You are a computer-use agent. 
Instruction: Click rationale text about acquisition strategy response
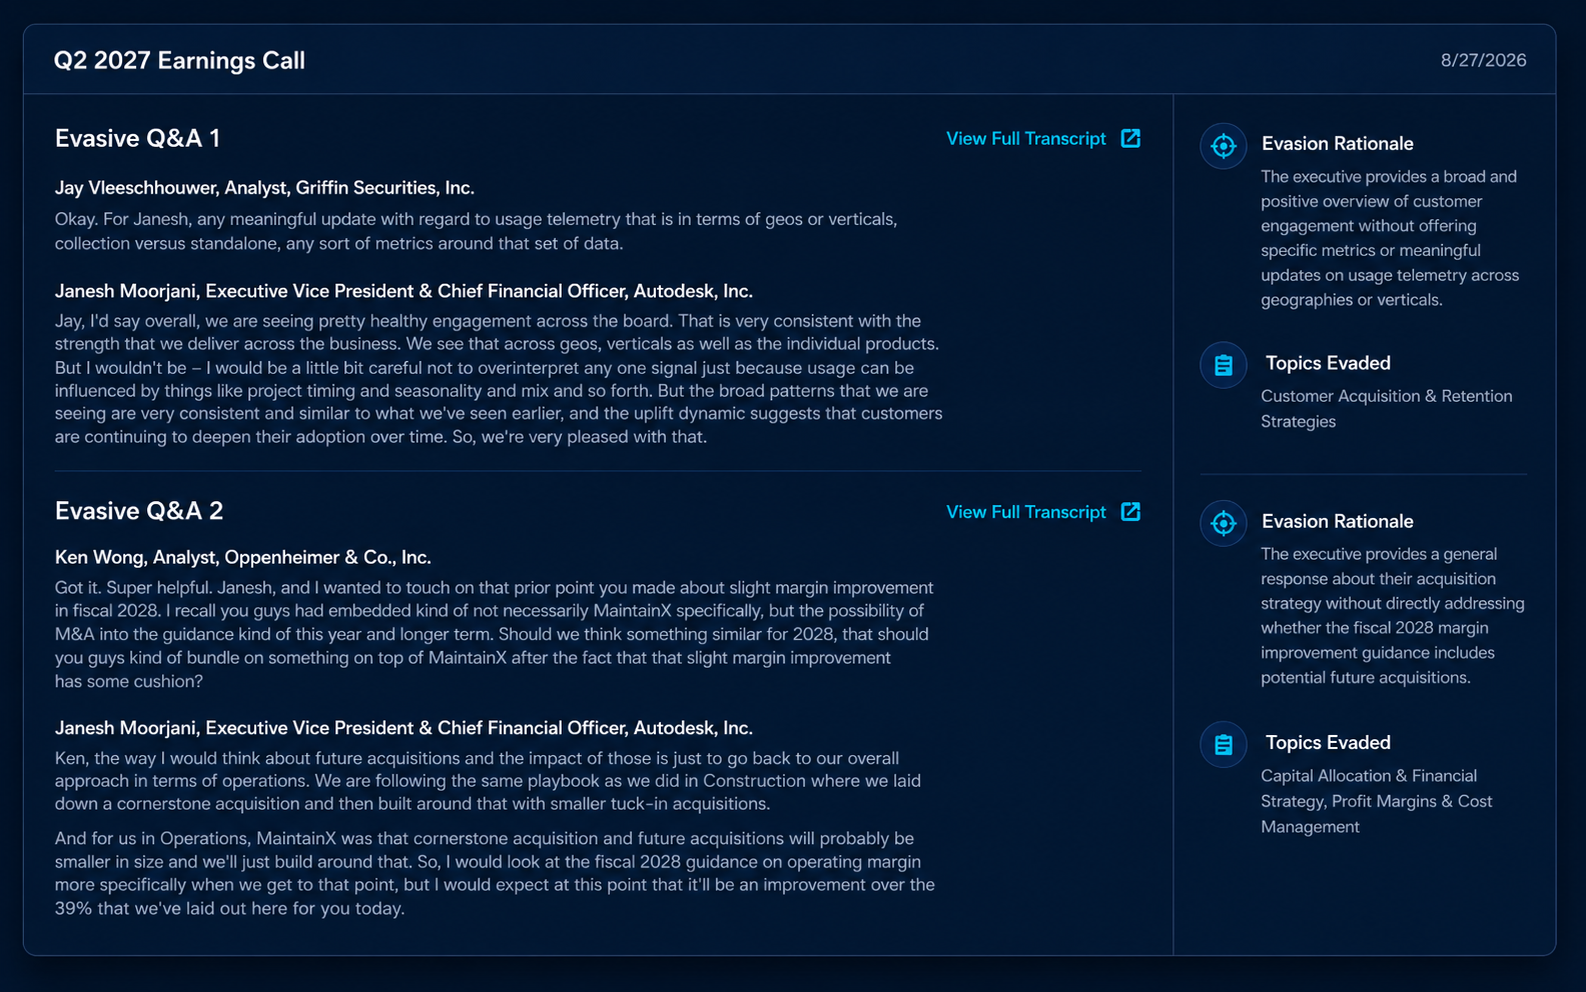1393,616
